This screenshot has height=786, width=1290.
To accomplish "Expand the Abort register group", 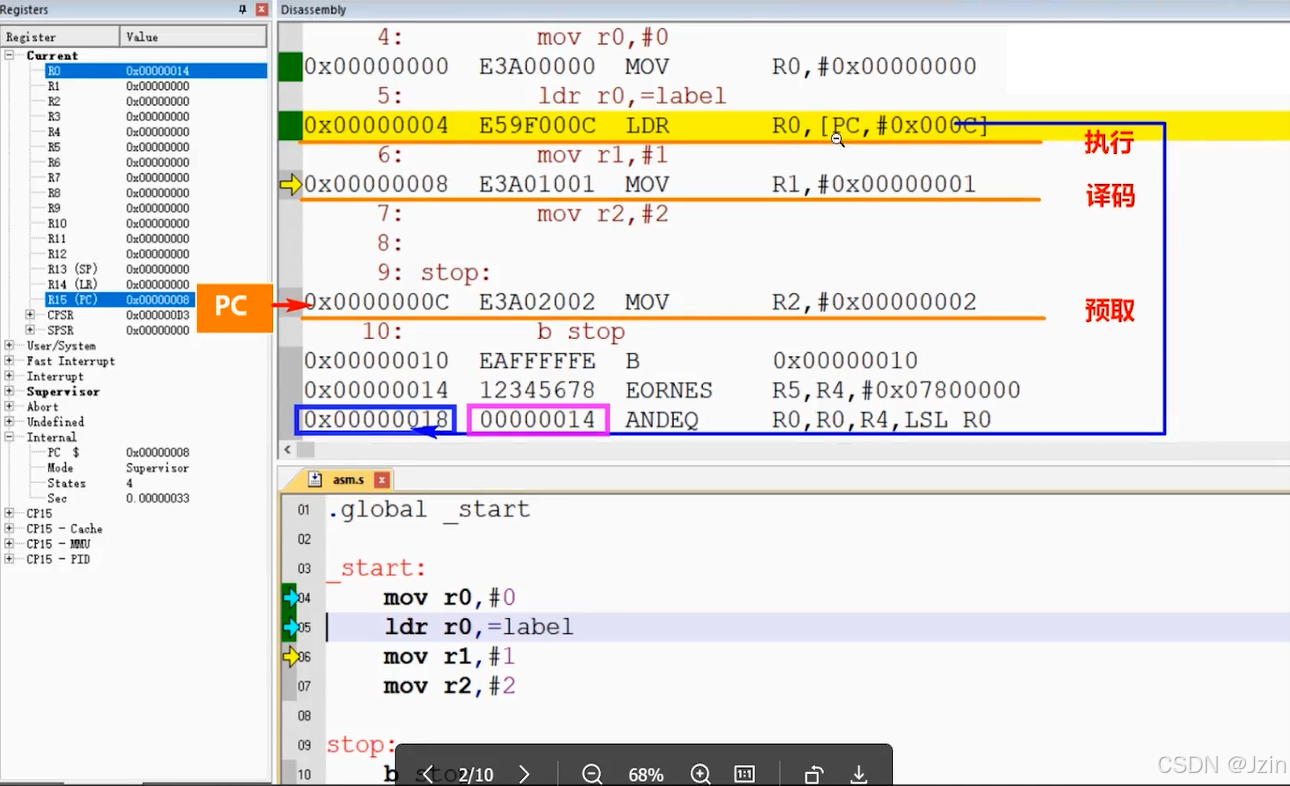I will point(9,407).
